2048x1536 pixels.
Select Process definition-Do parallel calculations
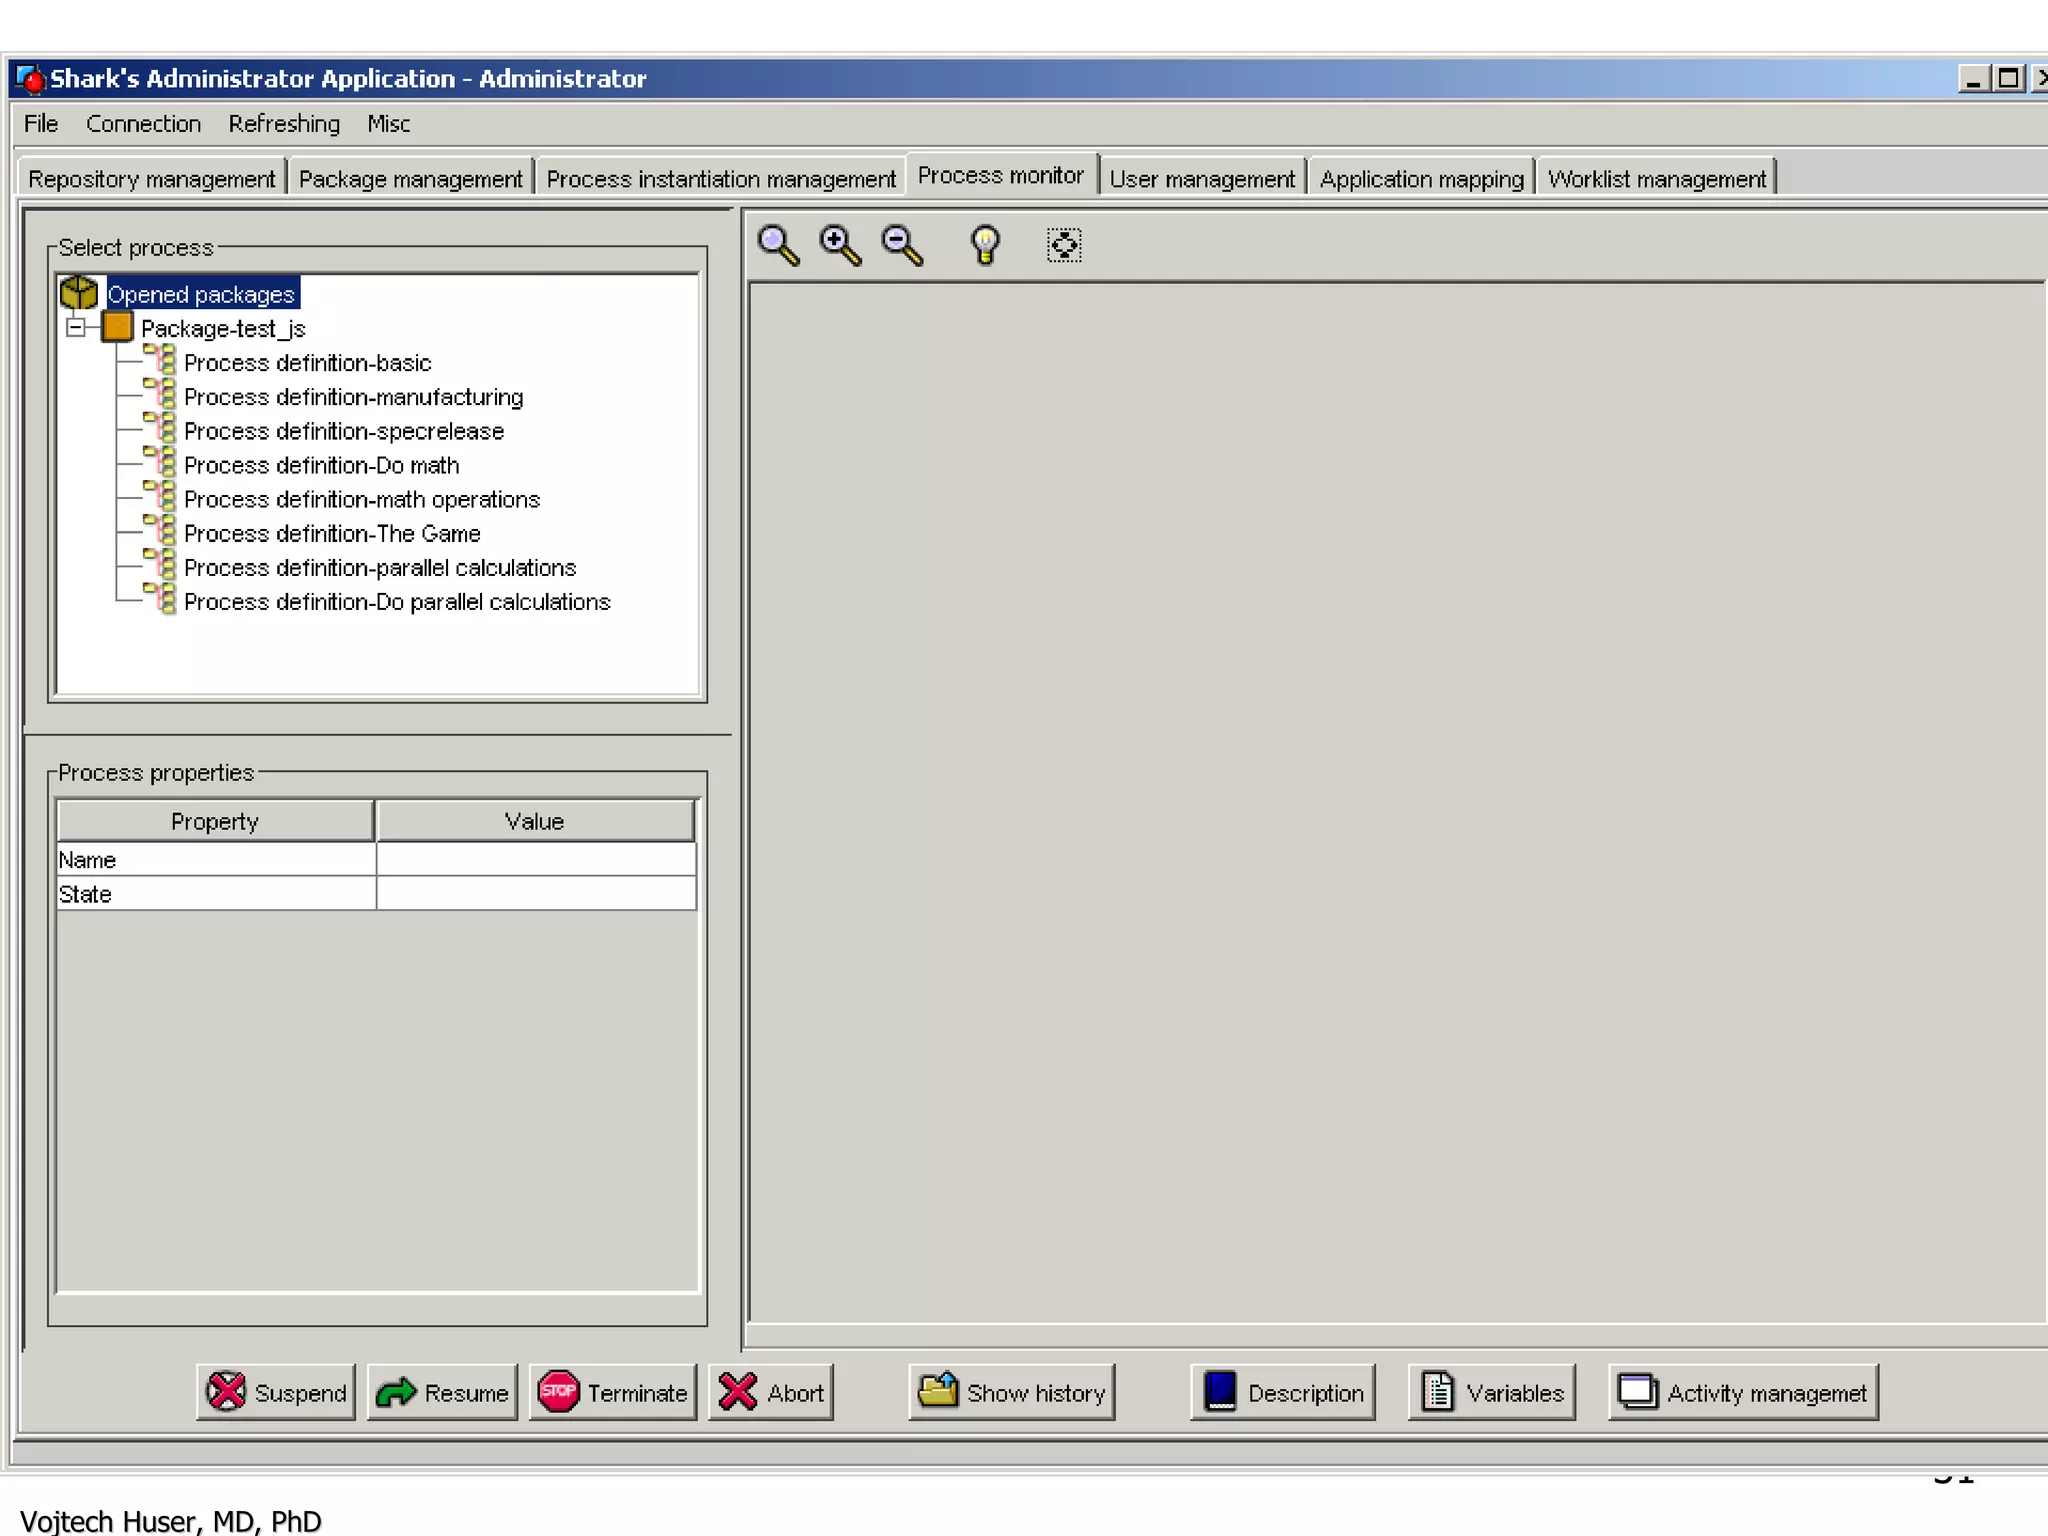coord(397,602)
